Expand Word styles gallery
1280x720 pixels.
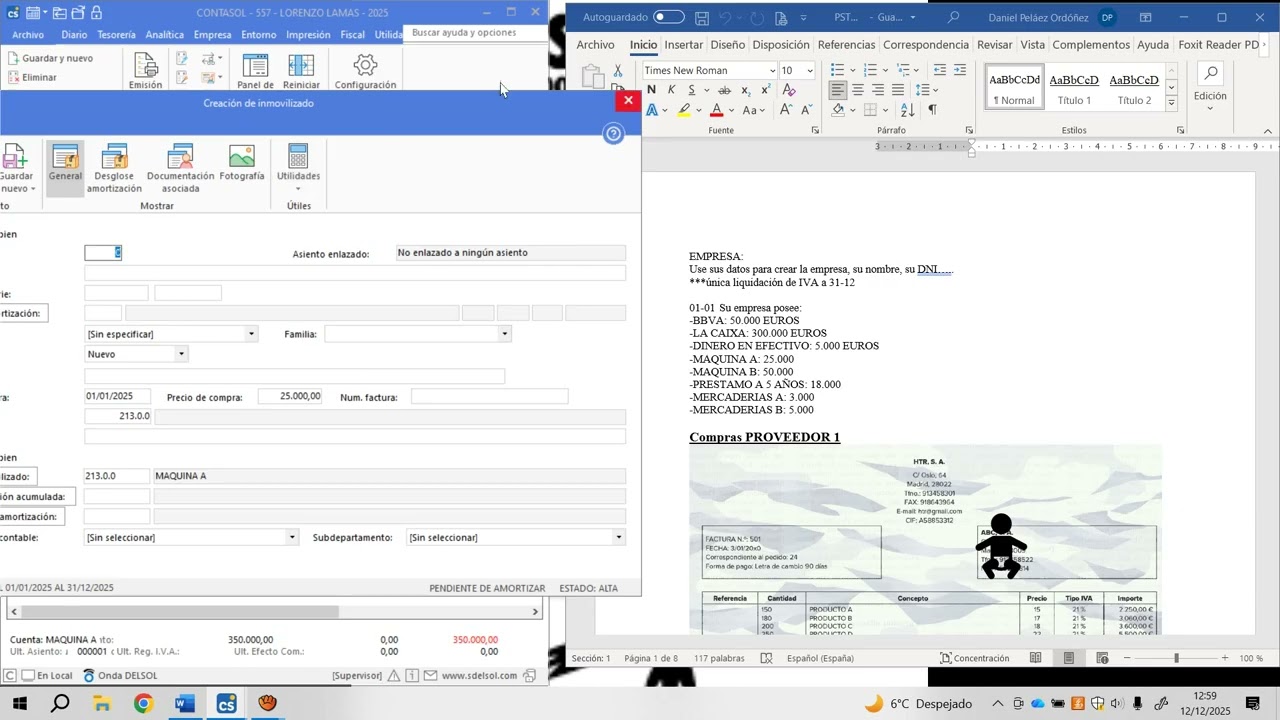point(1171,103)
